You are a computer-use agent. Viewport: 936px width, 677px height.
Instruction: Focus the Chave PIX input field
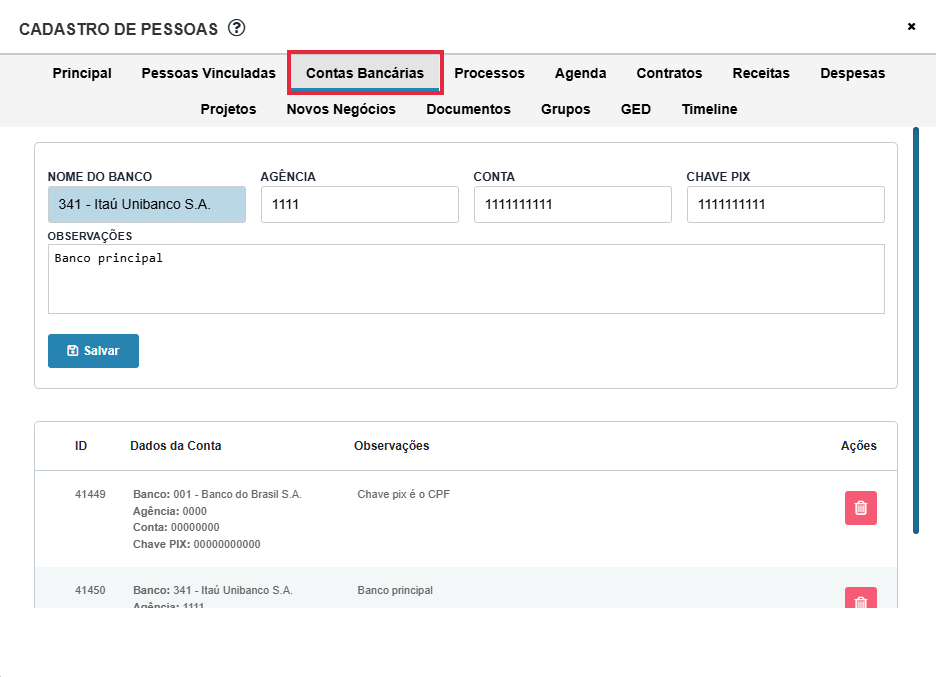[x=785, y=204]
